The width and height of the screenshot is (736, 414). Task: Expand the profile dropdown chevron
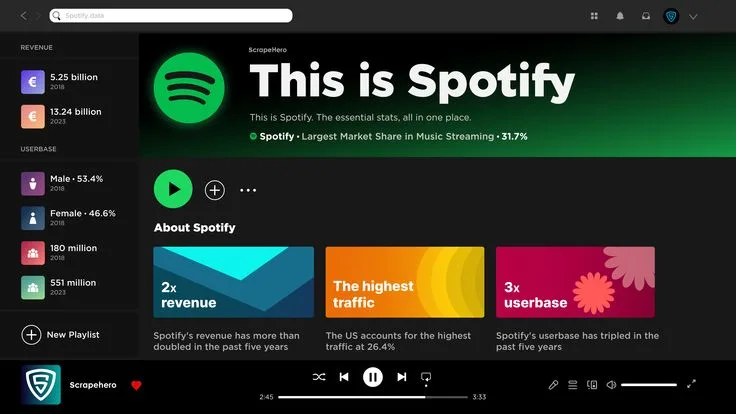[x=693, y=16]
